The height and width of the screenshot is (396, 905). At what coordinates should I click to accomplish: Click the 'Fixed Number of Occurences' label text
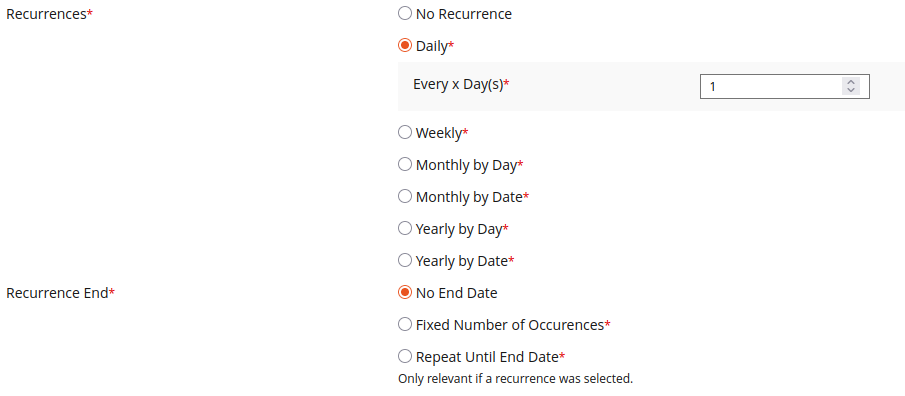pyautogui.click(x=510, y=325)
